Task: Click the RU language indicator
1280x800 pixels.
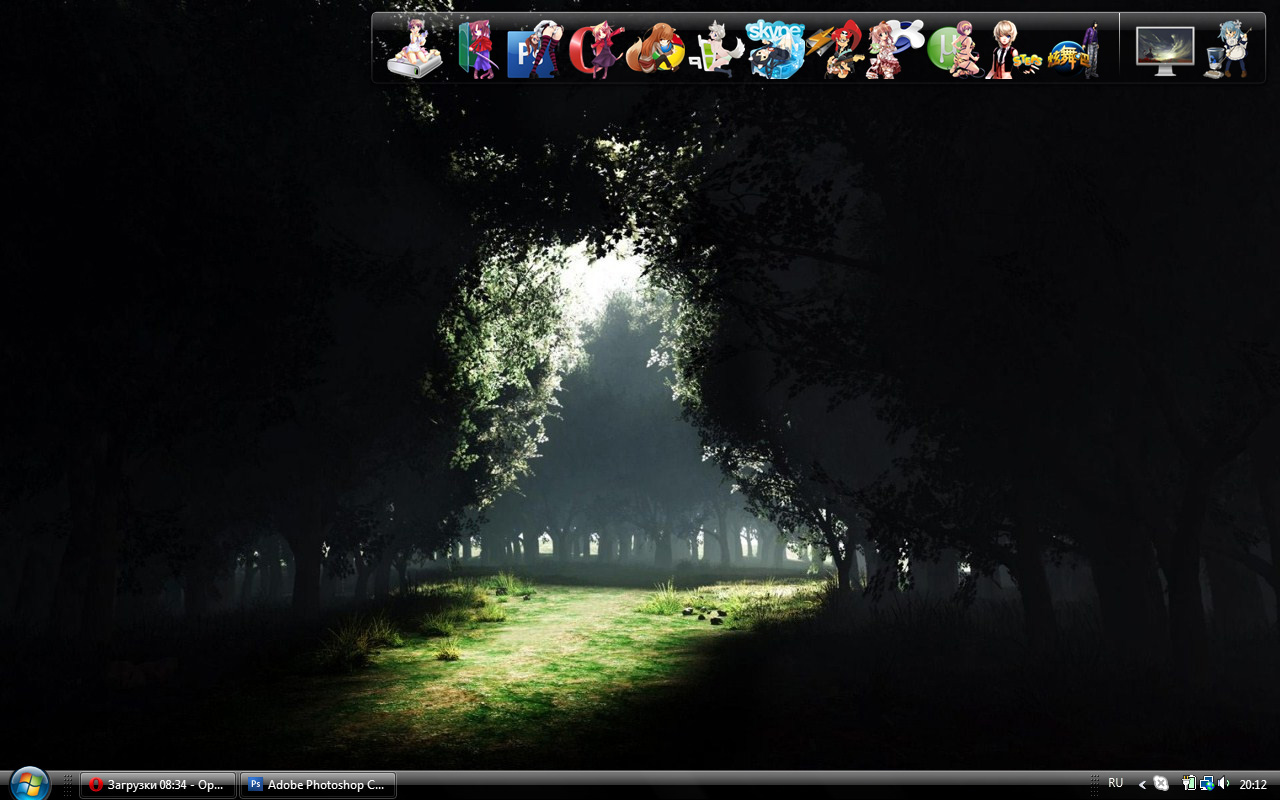Action: (1116, 783)
